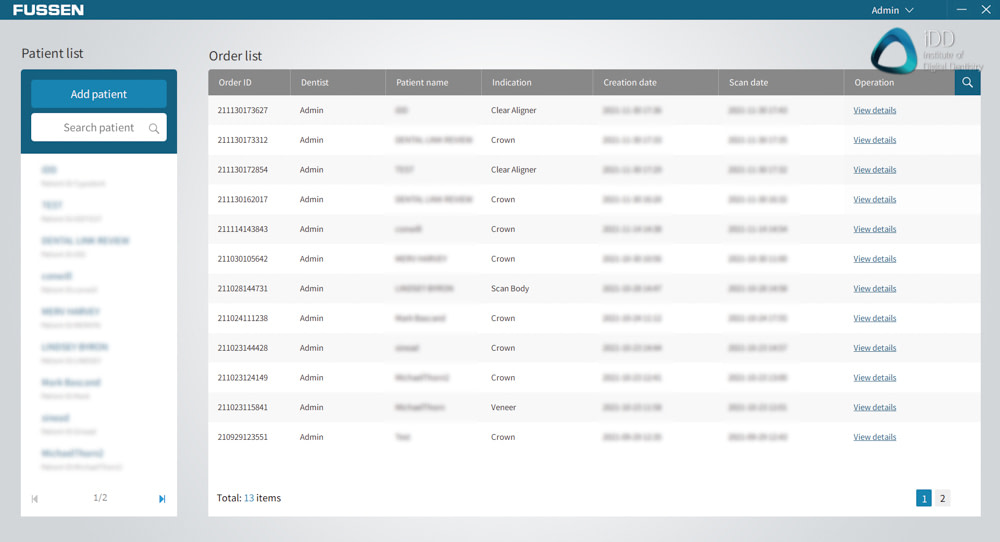Click Clear Aligner in order 211130172854 row
The width and height of the screenshot is (1000, 542).
513,170
